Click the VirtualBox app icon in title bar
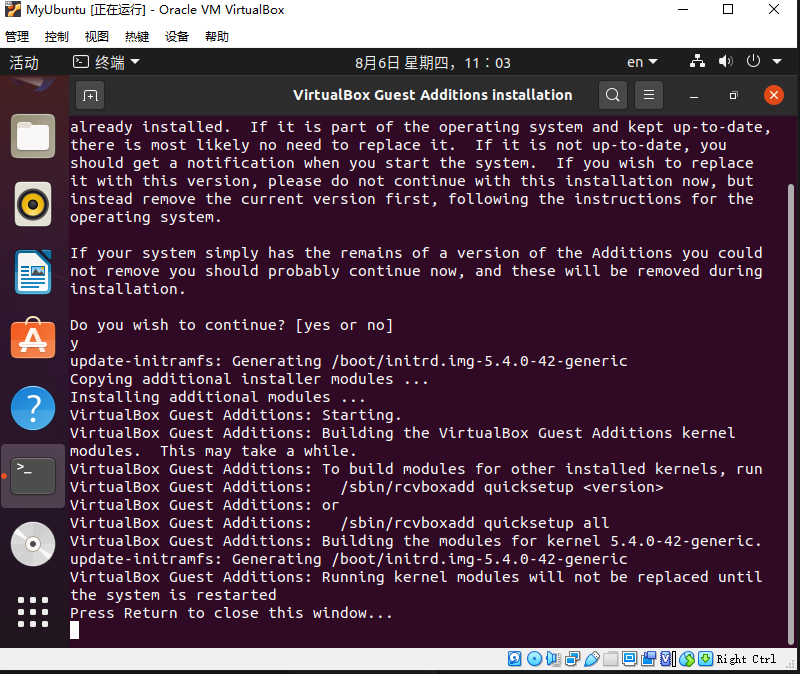 (x=13, y=10)
